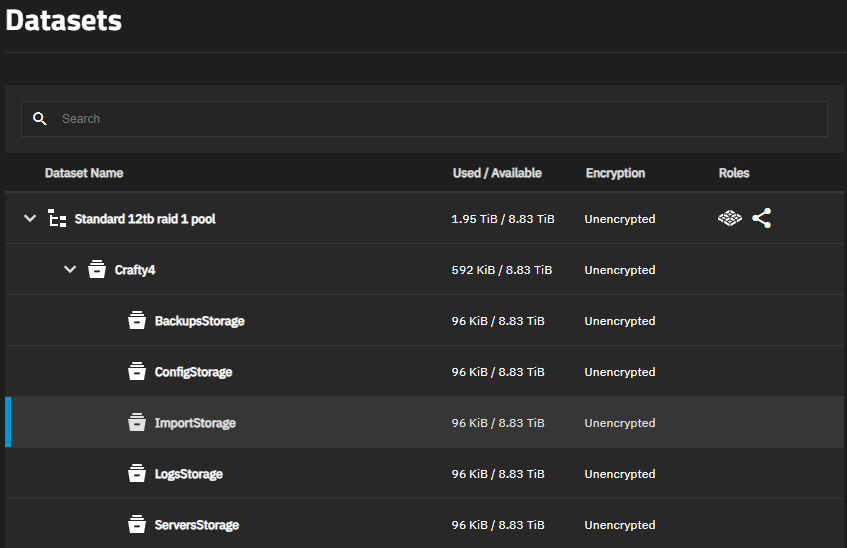Select ServersStorage in the dataset tree
Screen dimensions: 847x548
(x=196, y=525)
